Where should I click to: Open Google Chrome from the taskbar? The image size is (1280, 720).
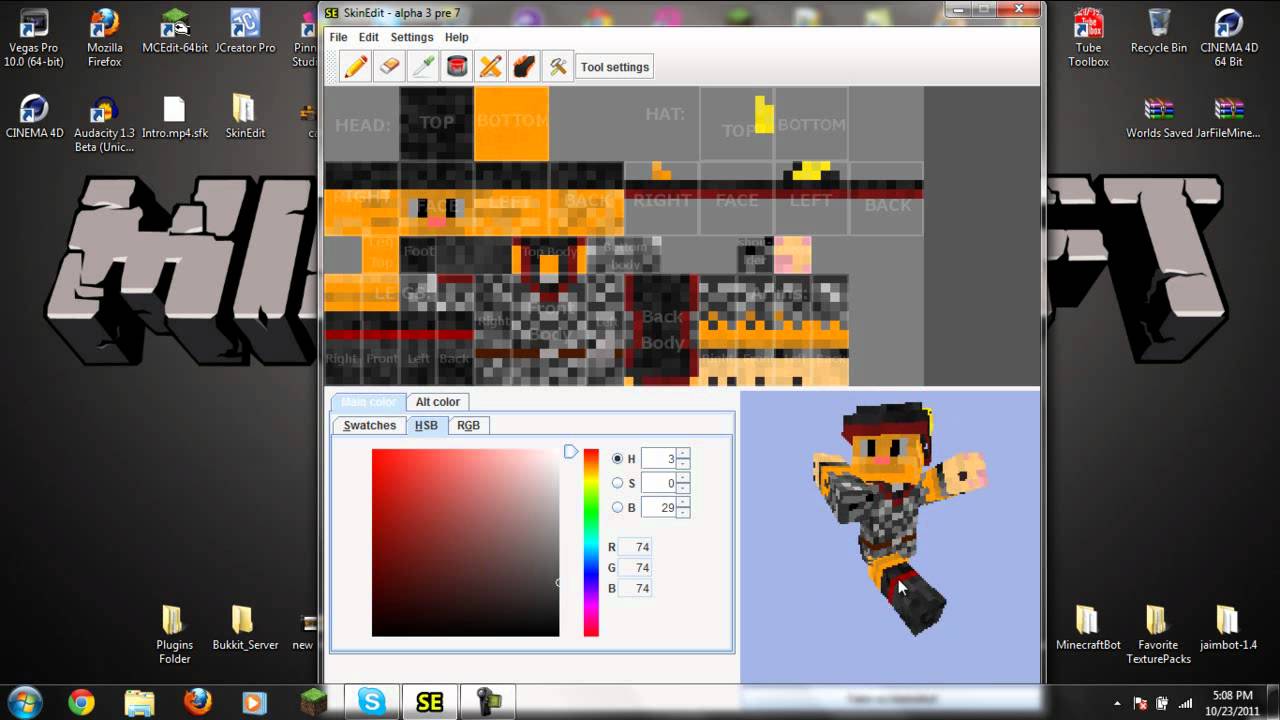[81, 702]
